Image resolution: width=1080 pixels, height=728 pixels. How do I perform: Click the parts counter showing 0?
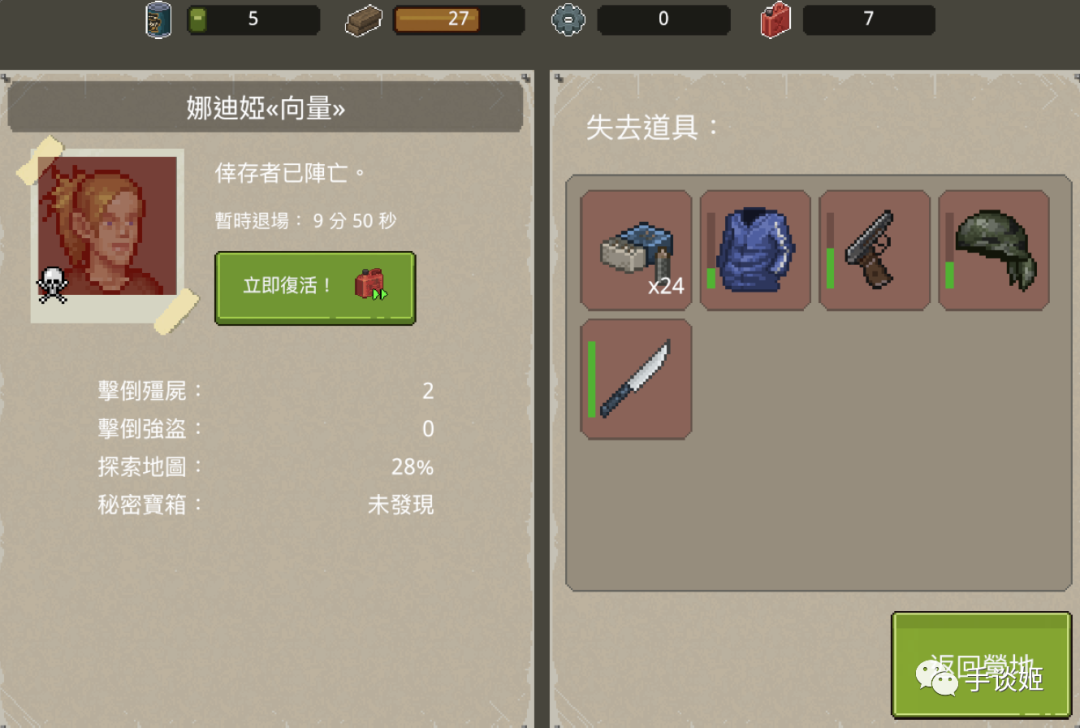point(663,19)
